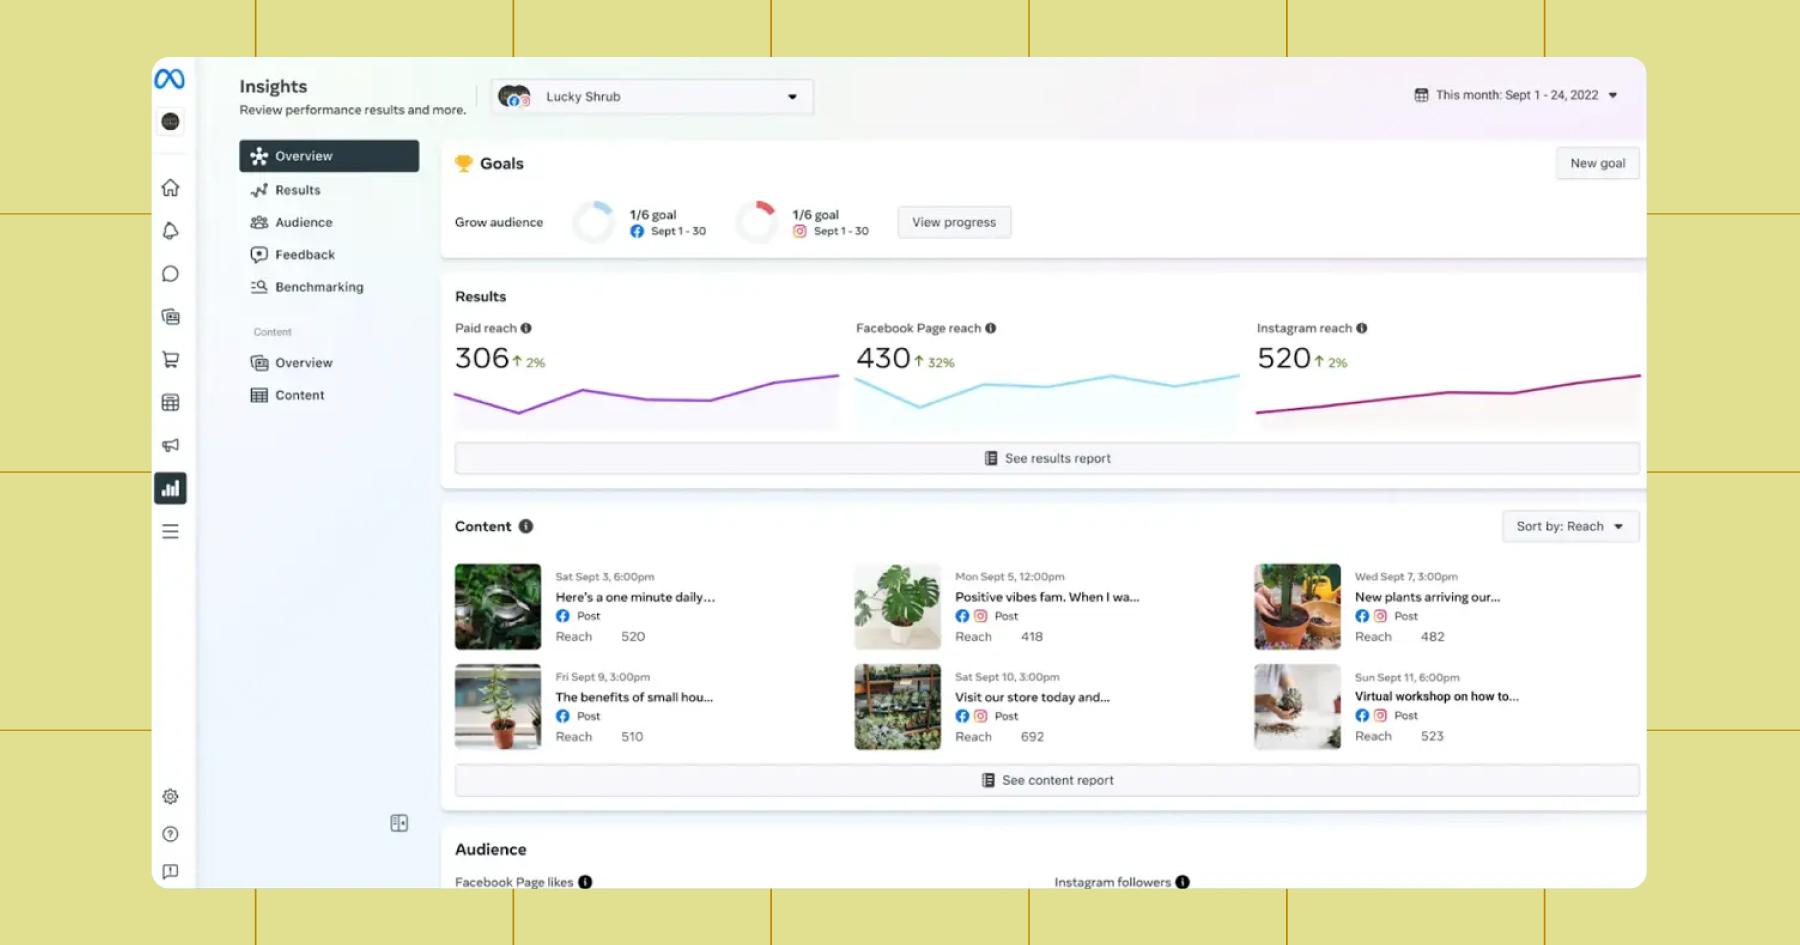The height and width of the screenshot is (945, 1800).
Task: Click "Positive vibes fam. When I wa..." title
Action: click(1047, 597)
